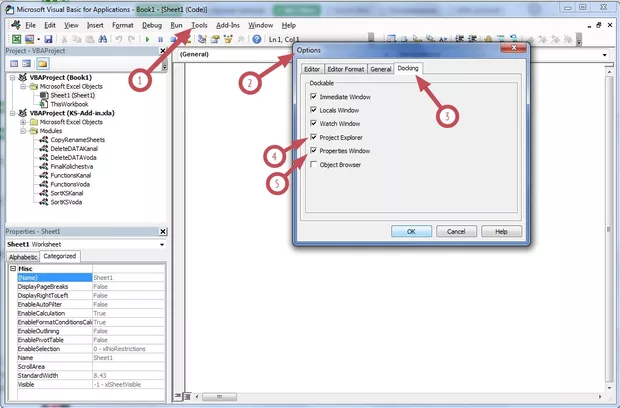Screen dimensions: 620x408
Task: Click the code pane vertical scrollbar
Action: 609,229
